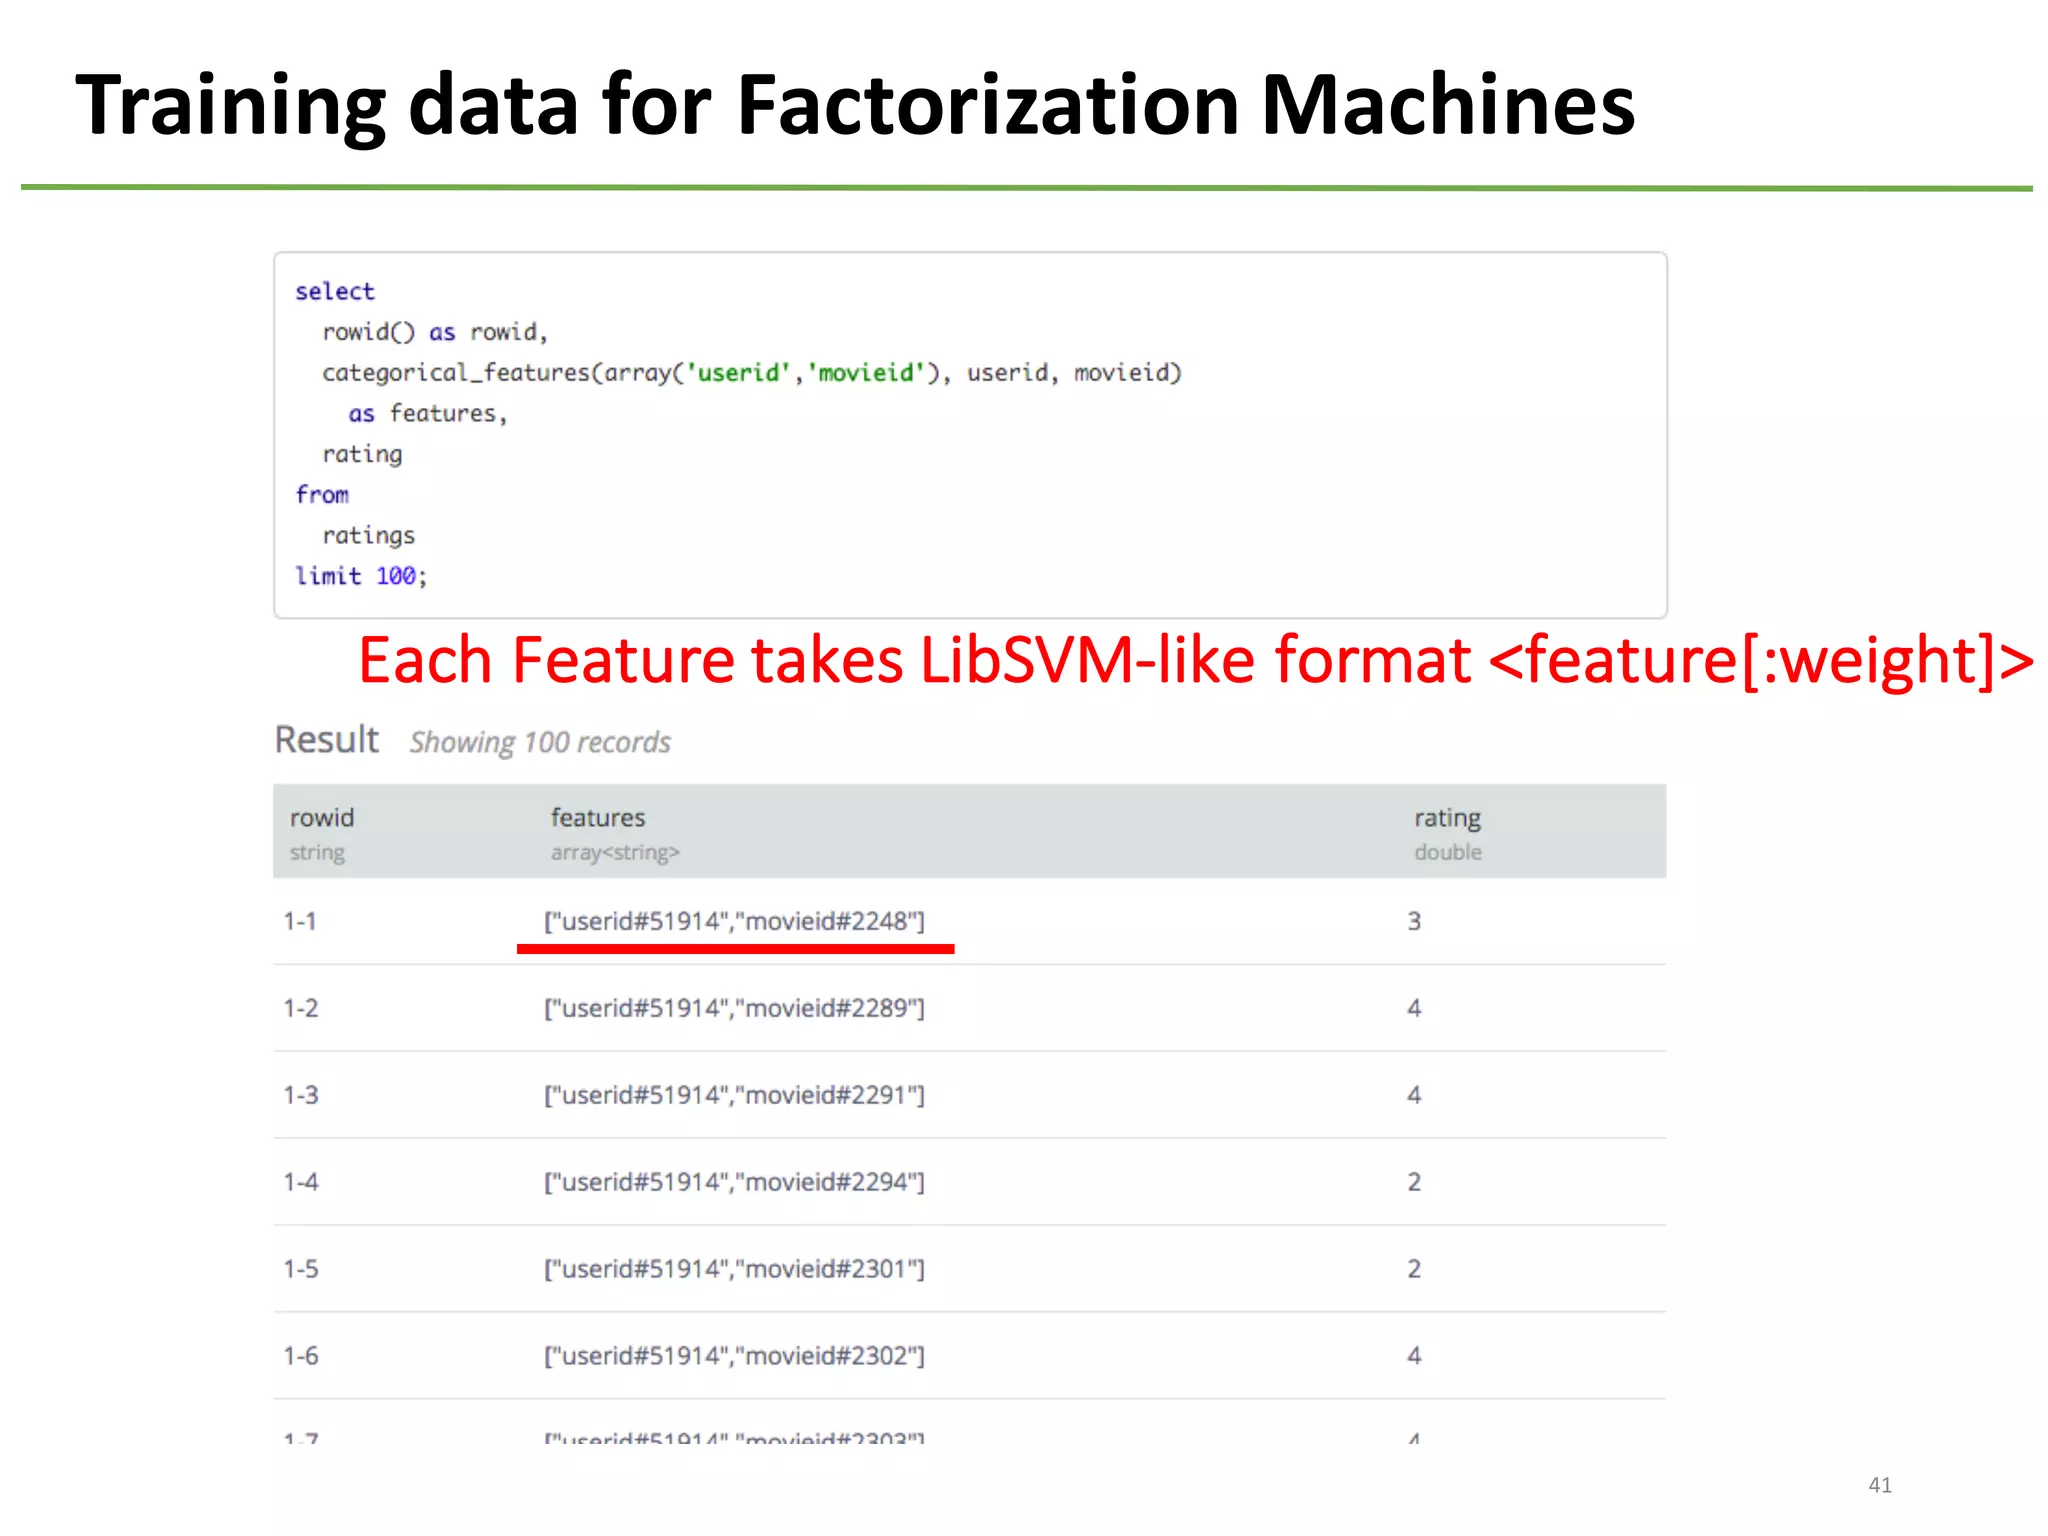
Task: Click the slide title 'Training data for Factorization Machines'
Action: (x=855, y=106)
